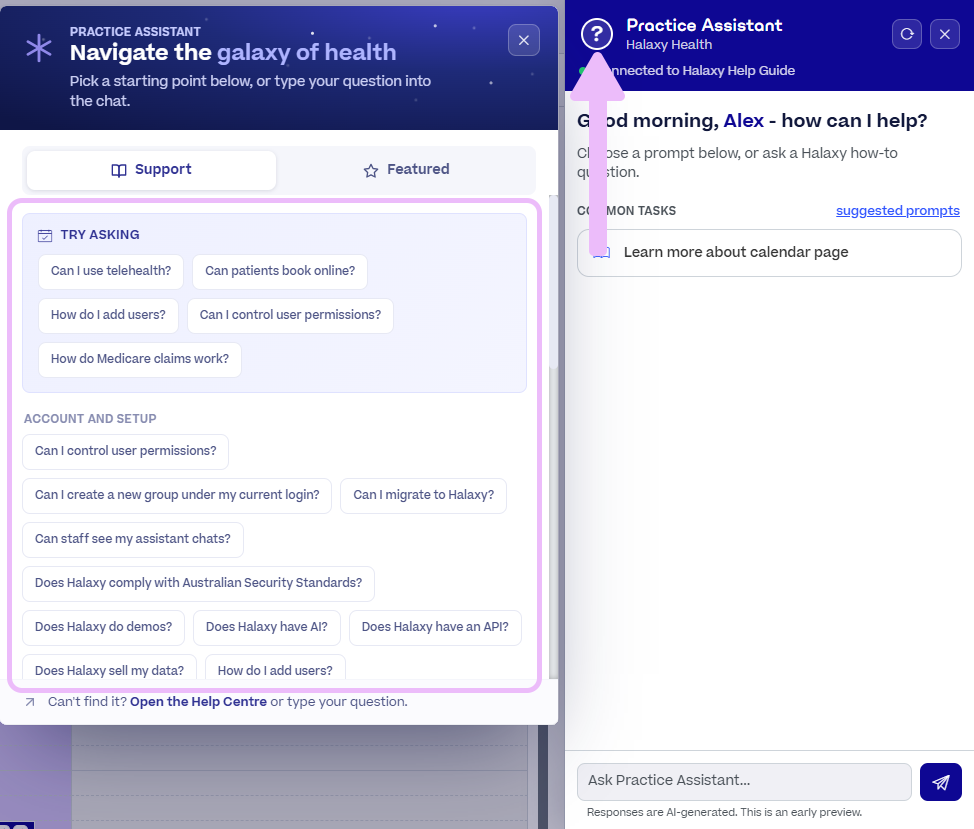This screenshot has width=974, height=829.
Task: Select 'How do Medicare claims work?'
Action: pyautogui.click(x=140, y=360)
